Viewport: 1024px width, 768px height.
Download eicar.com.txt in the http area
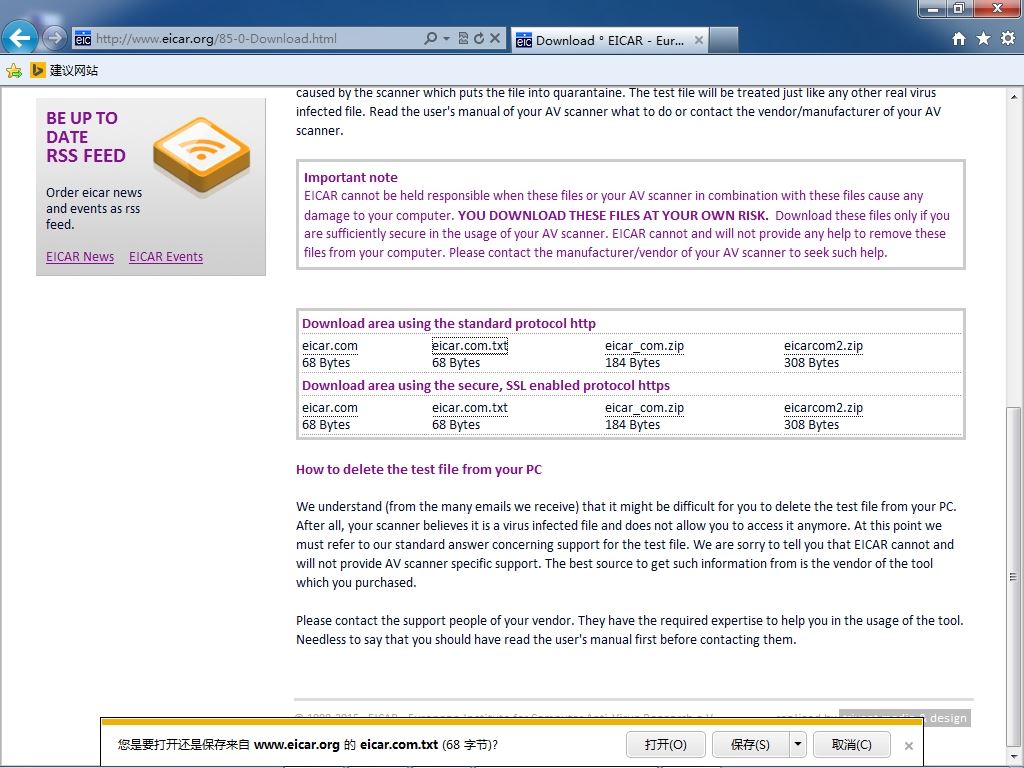(x=470, y=345)
